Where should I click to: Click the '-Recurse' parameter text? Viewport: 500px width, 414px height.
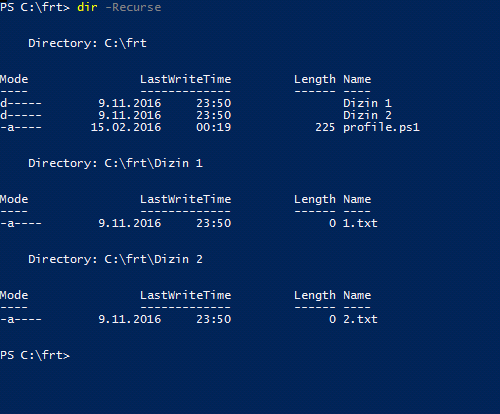pos(133,7)
